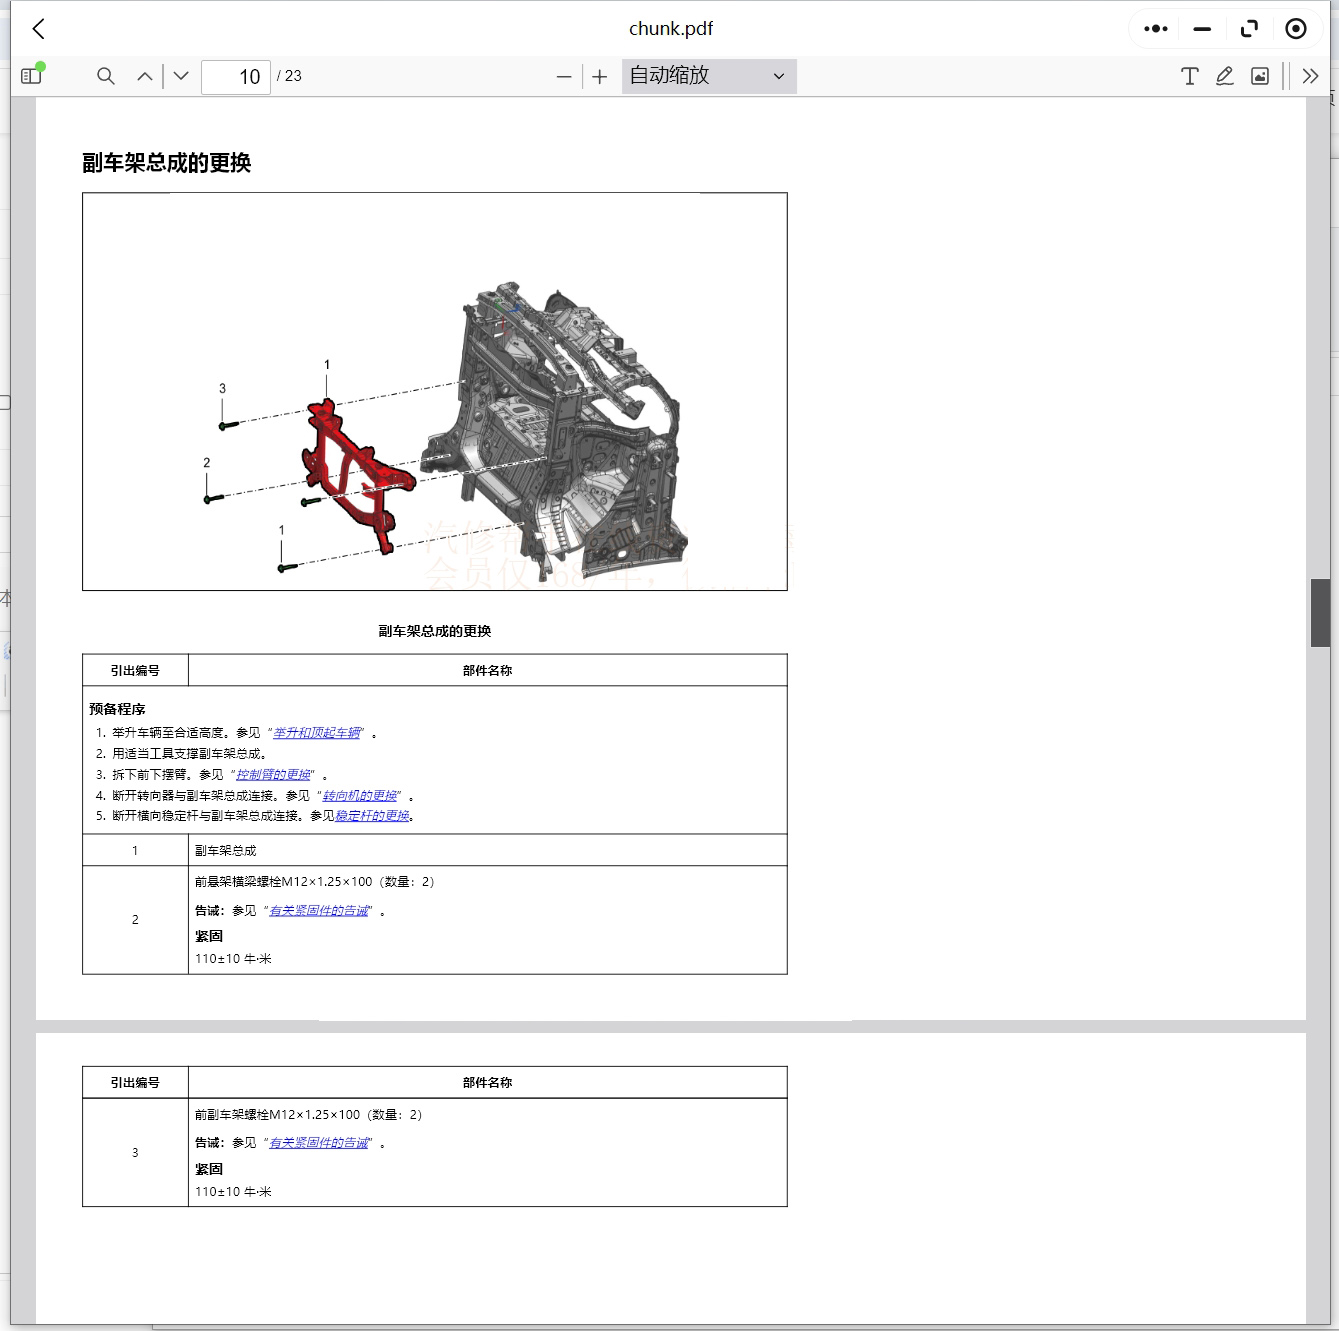Open the document search tool

[105, 76]
